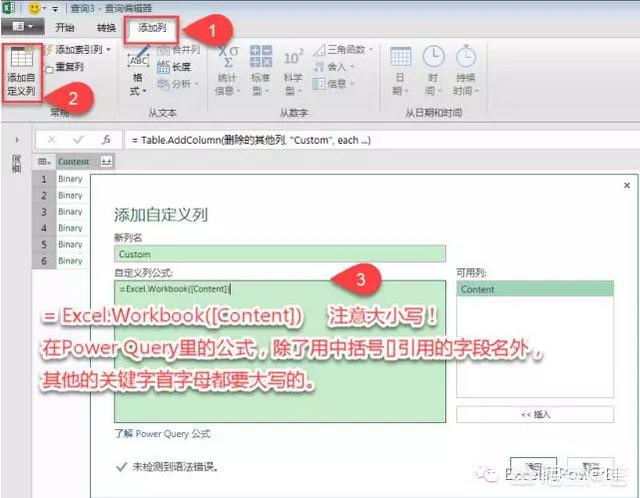Open the 格式 text format dropdown
This screenshot has width=640, height=498.
pos(138,71)
